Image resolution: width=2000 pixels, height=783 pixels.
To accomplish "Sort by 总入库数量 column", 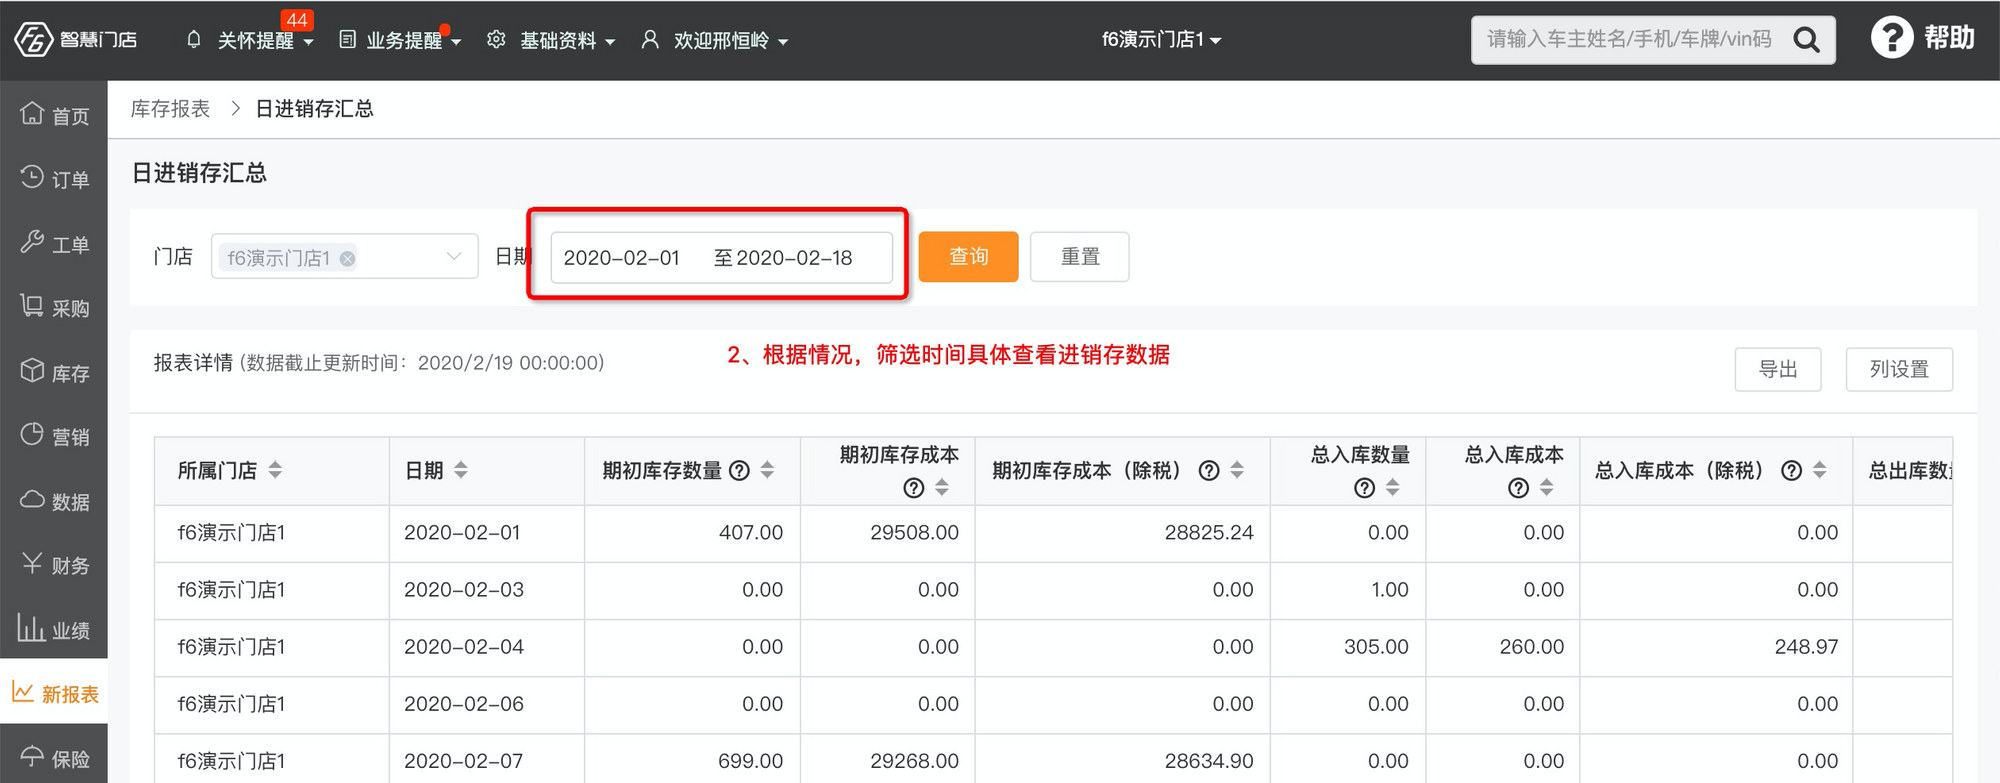I will click(1393, 487).
